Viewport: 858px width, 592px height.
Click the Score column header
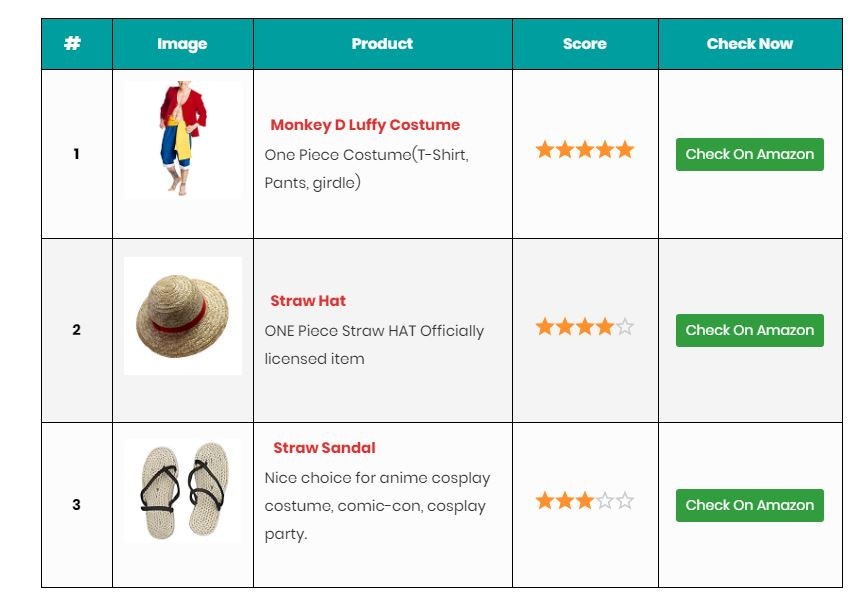pos(585,44)
